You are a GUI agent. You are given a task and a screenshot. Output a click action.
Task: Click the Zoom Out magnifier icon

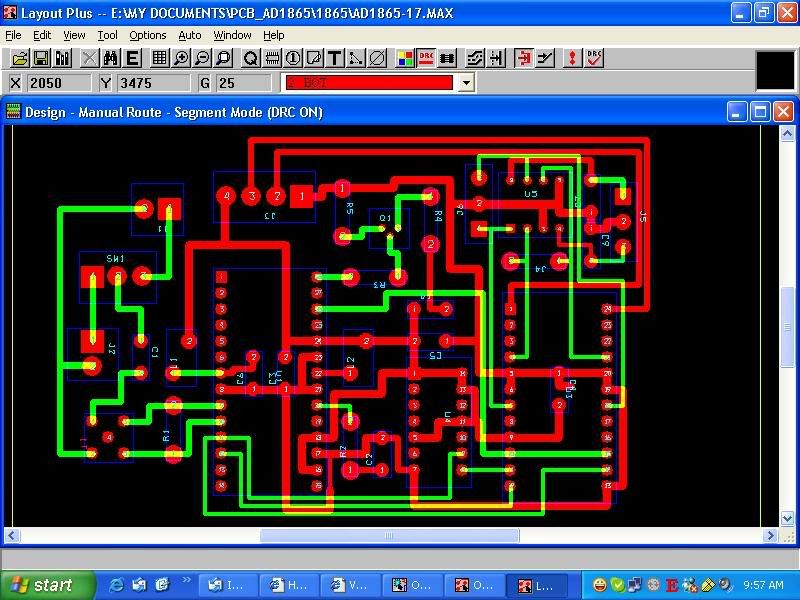click(203, 58)
